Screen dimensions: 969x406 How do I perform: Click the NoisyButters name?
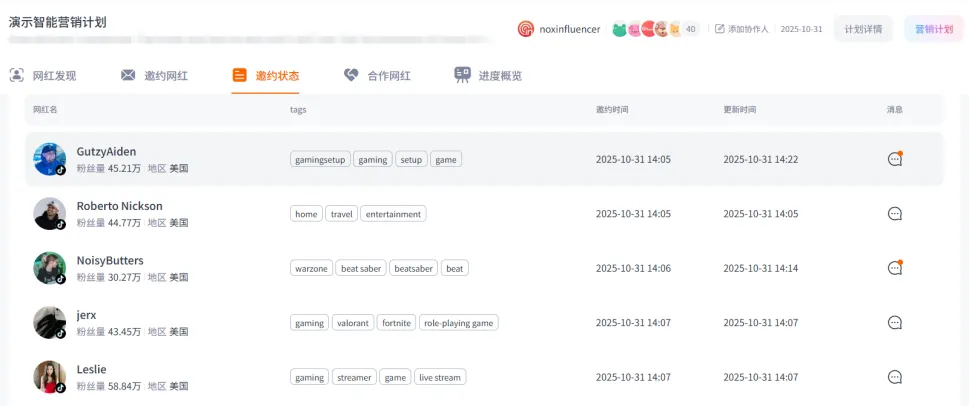coord(110,260)
